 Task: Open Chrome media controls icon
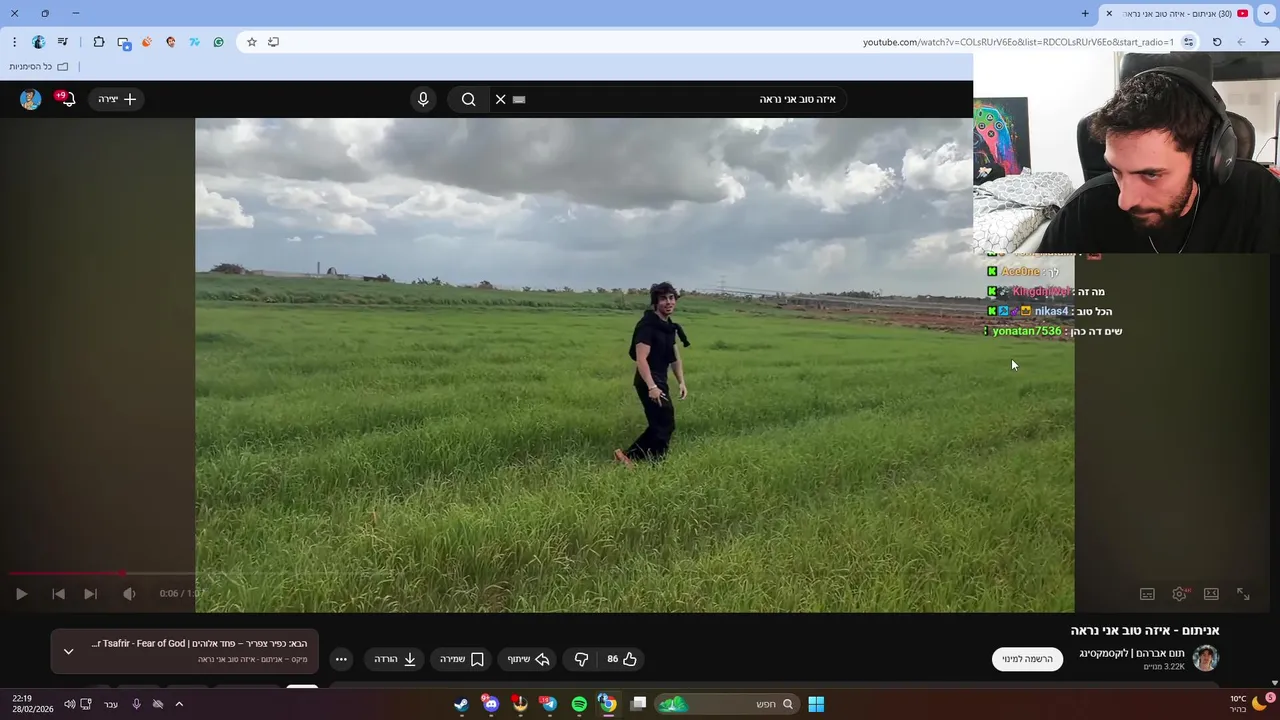(63, 42)
